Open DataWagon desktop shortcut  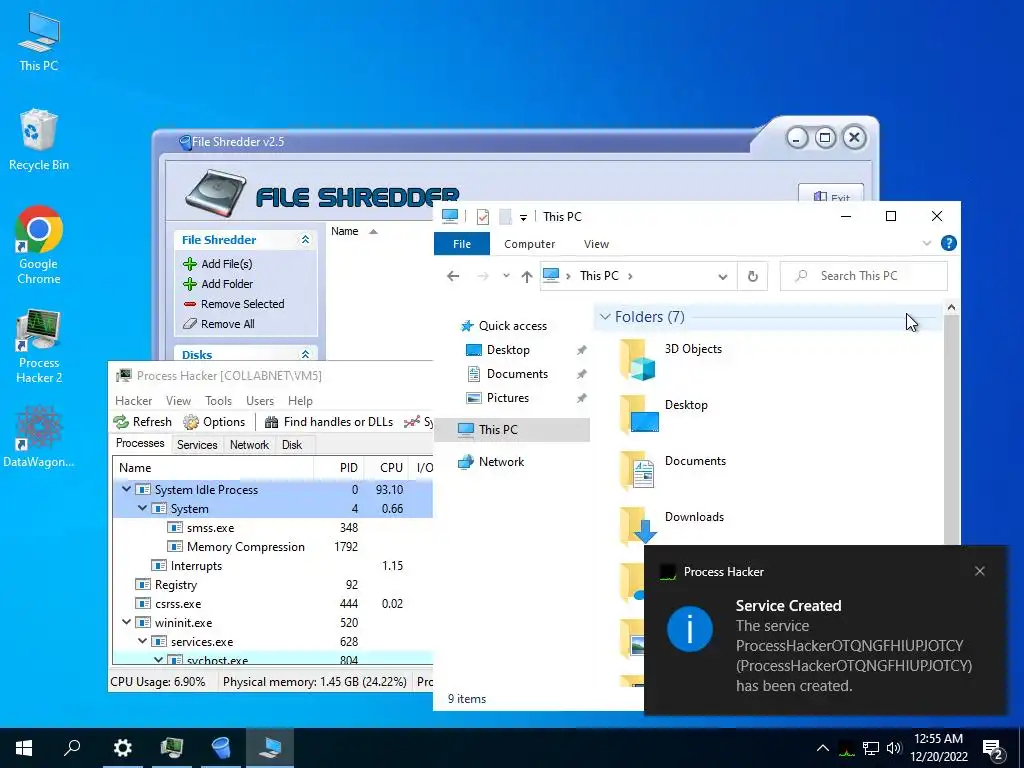pyautogui.click(x=39, y=436)
